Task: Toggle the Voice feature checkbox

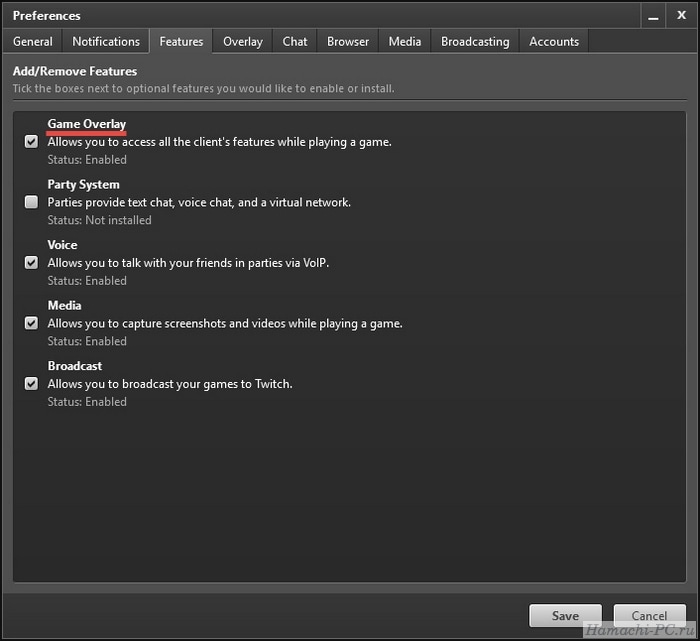Action: tap(31, 263)
